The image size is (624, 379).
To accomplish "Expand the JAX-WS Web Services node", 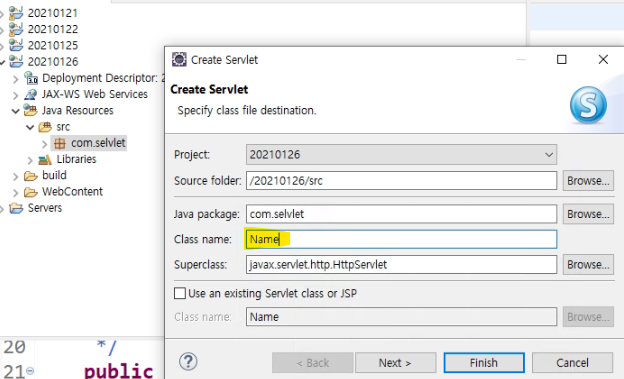I will tap(16, 95).
